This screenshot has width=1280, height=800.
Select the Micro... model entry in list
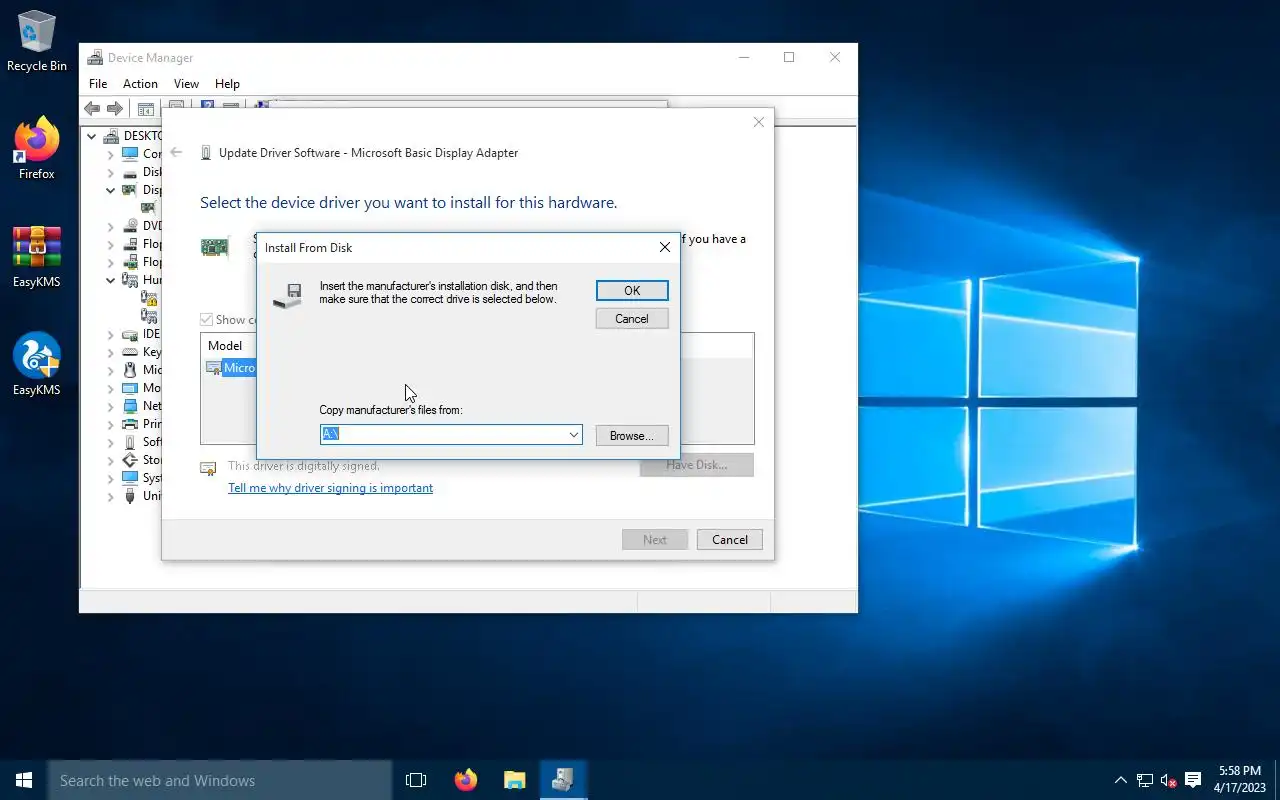[232, 368]
